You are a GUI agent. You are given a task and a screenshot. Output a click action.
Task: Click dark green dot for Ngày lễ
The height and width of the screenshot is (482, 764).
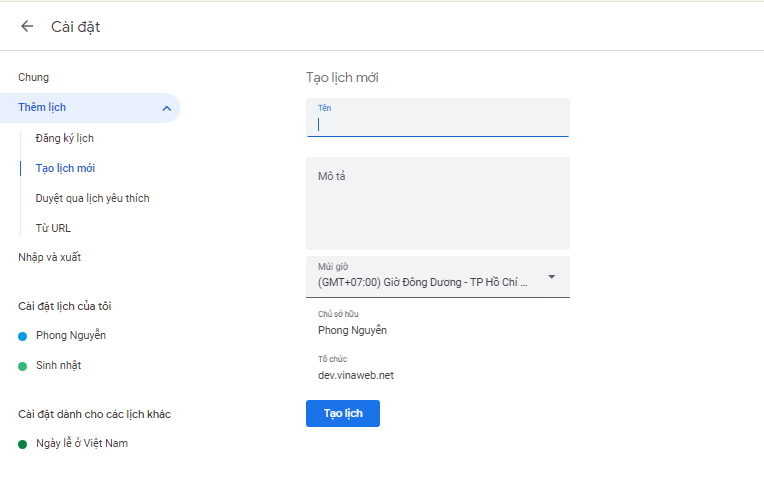click(23, 444)
